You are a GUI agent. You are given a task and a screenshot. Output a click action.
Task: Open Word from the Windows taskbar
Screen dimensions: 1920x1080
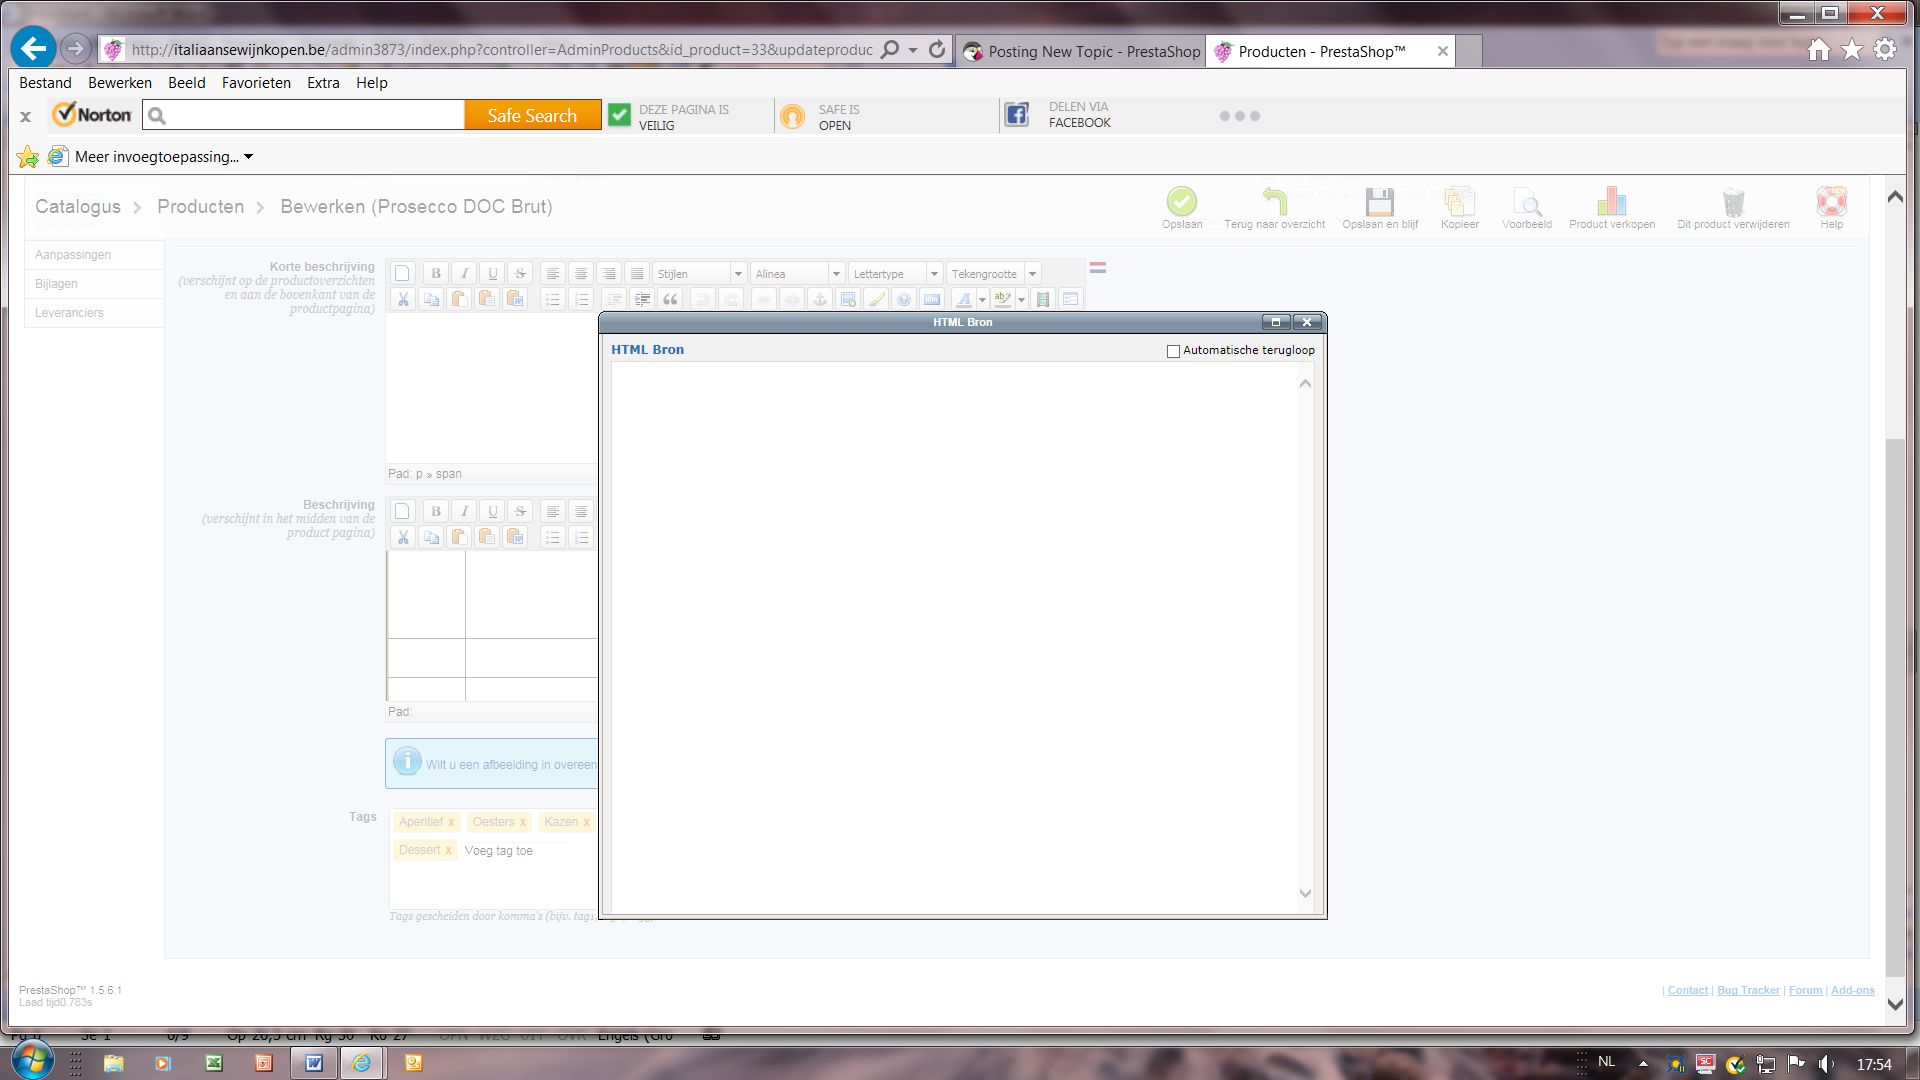click(313, 1063)
